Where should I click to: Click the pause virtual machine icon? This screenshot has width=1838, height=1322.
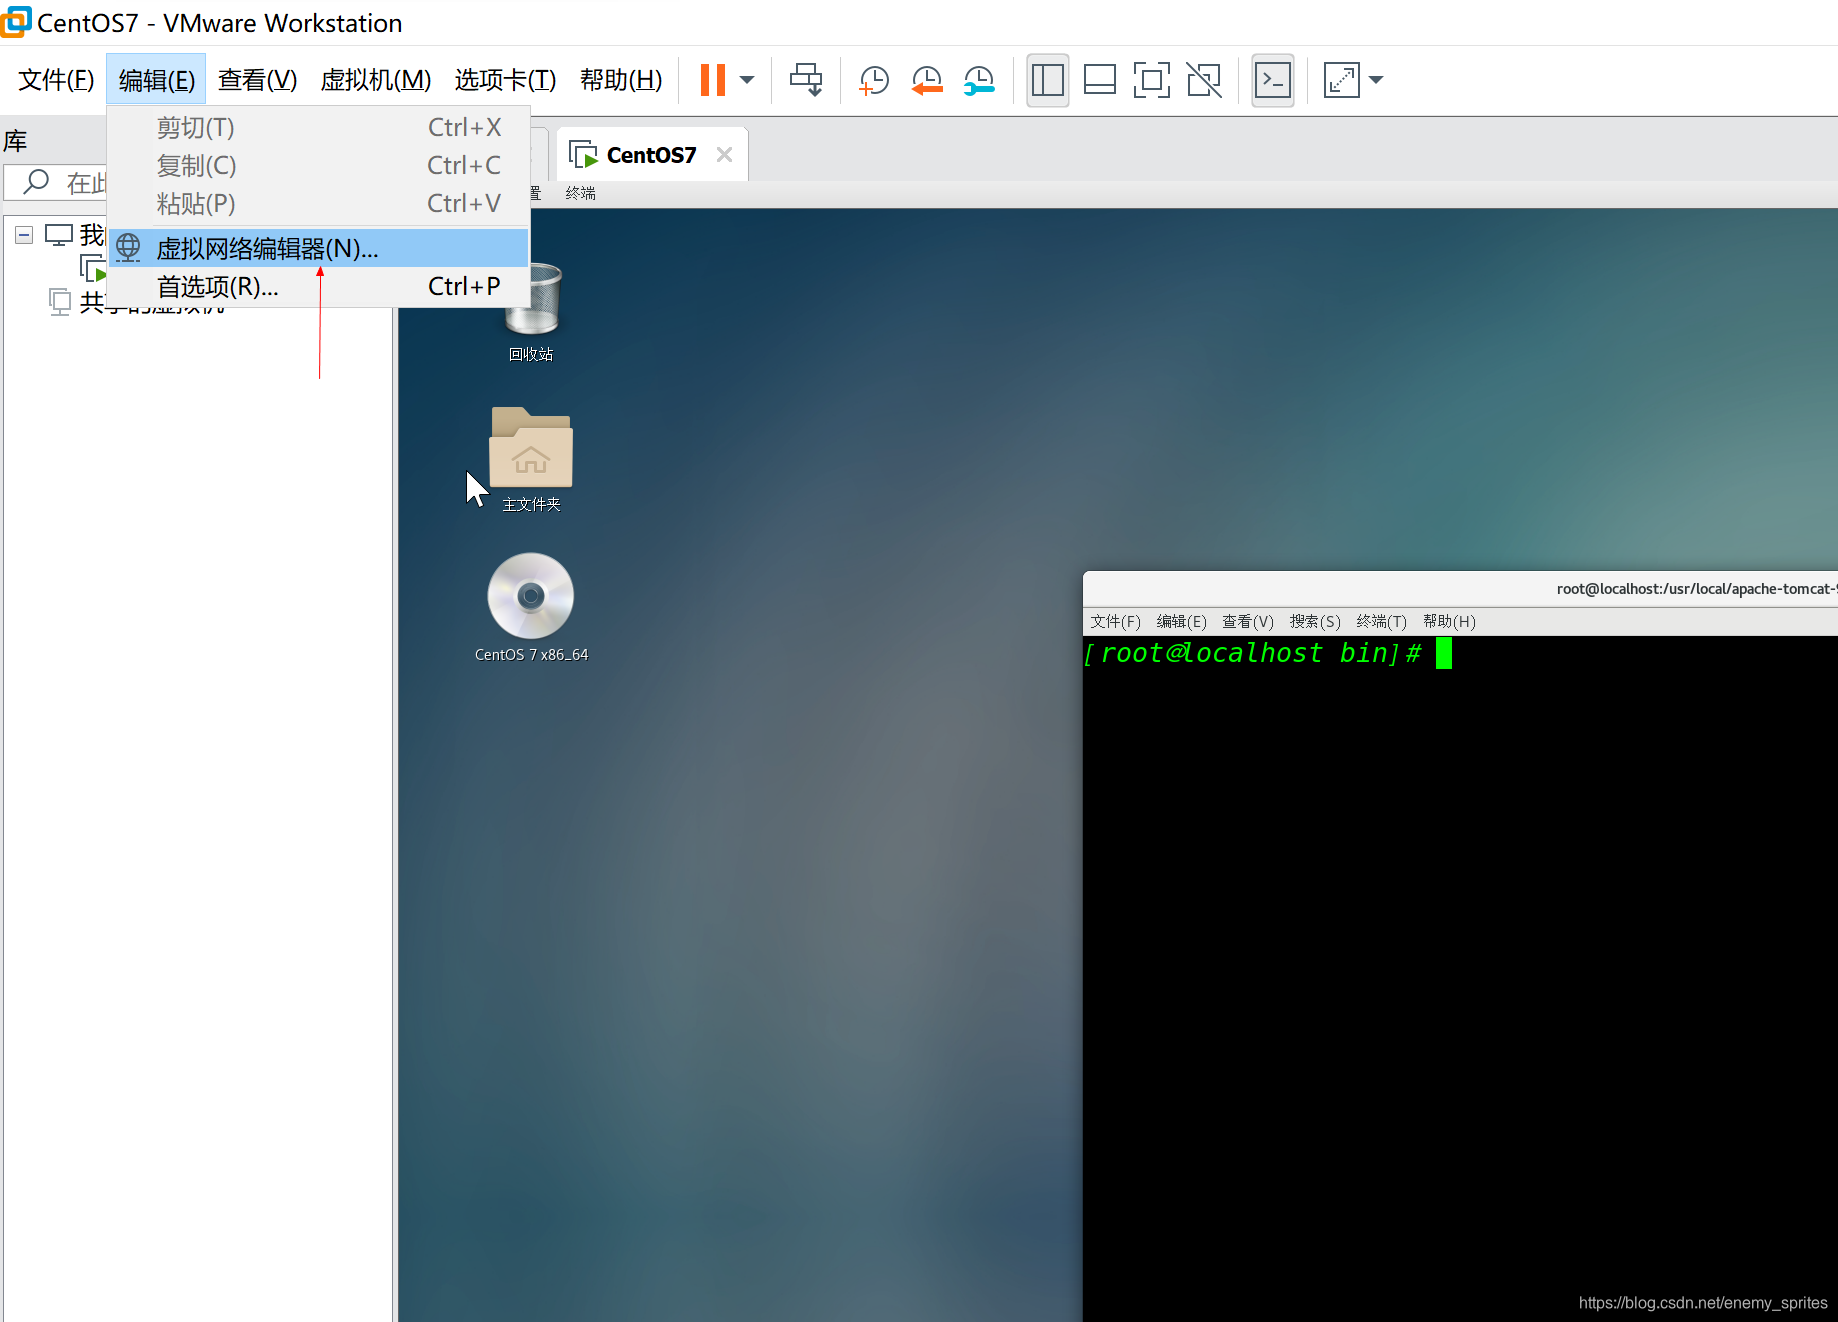pos(712,80)
